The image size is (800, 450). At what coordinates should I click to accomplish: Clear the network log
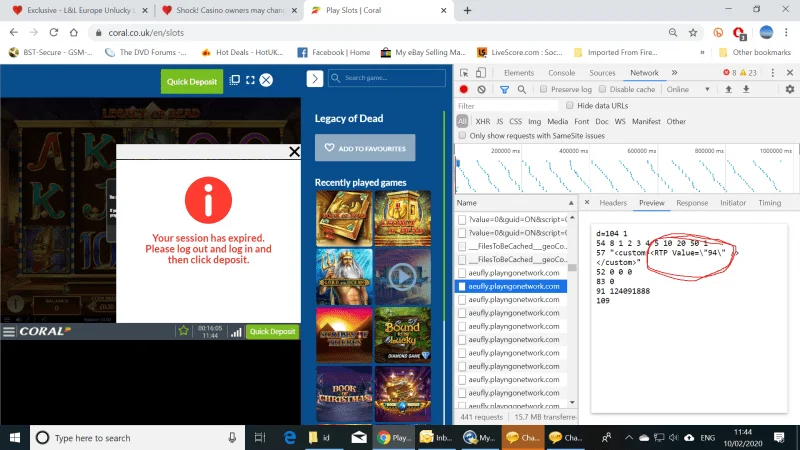coord(481,89)
